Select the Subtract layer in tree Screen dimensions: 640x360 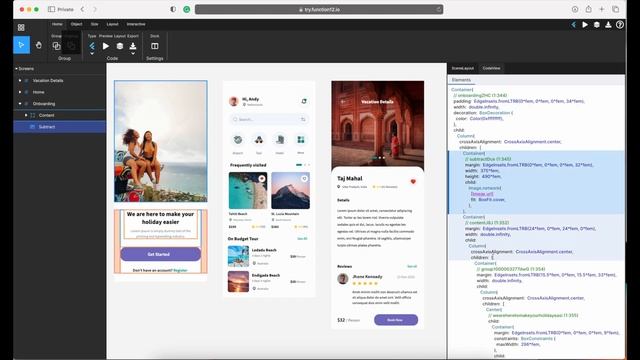point(47,127)
